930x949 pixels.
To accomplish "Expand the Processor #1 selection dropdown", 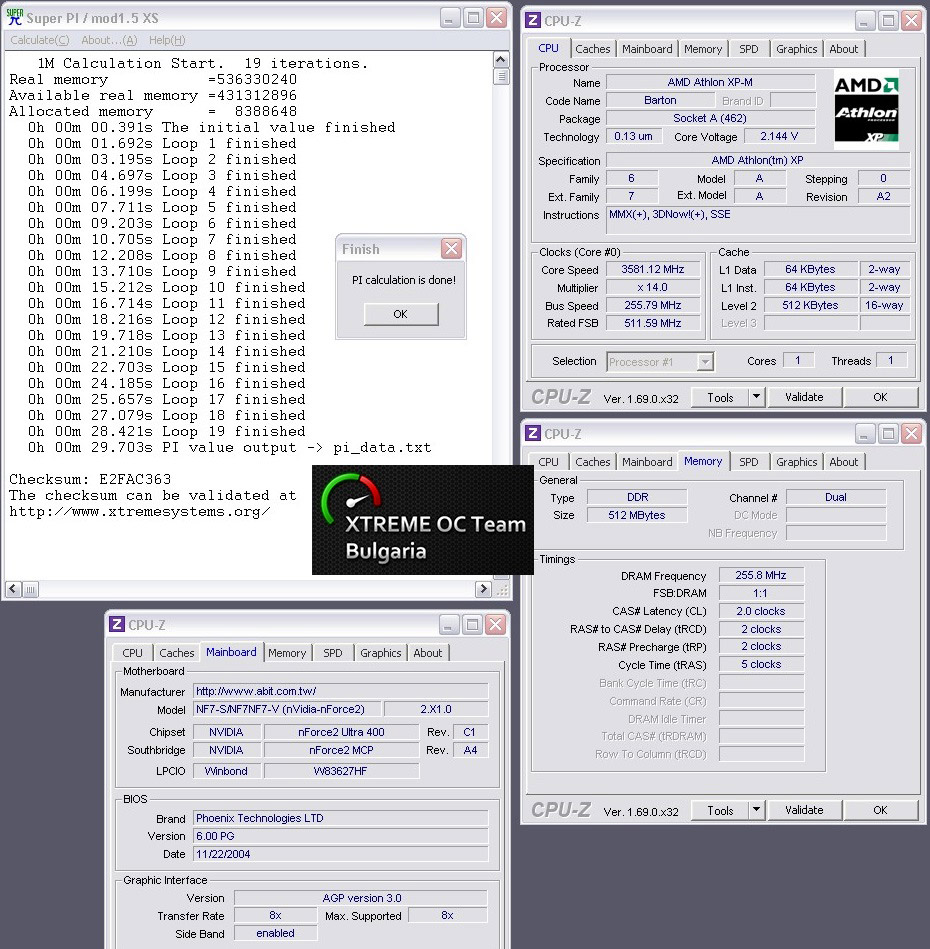I will click(x=705, y=362).
